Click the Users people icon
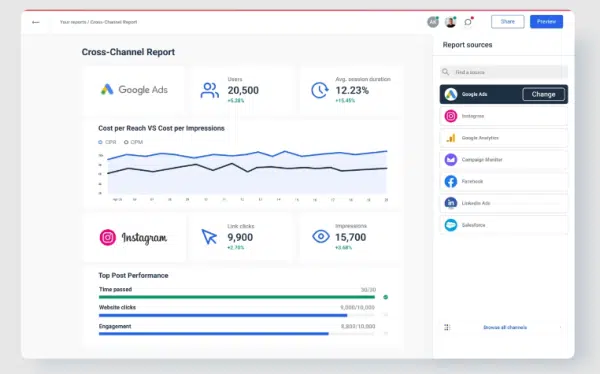The image size is (600, 374). tap(209, 90)
